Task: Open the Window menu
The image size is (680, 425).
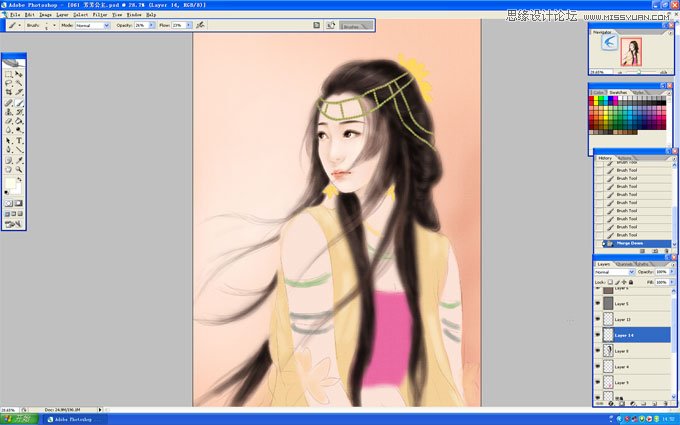Action: [x=134, y=14]
